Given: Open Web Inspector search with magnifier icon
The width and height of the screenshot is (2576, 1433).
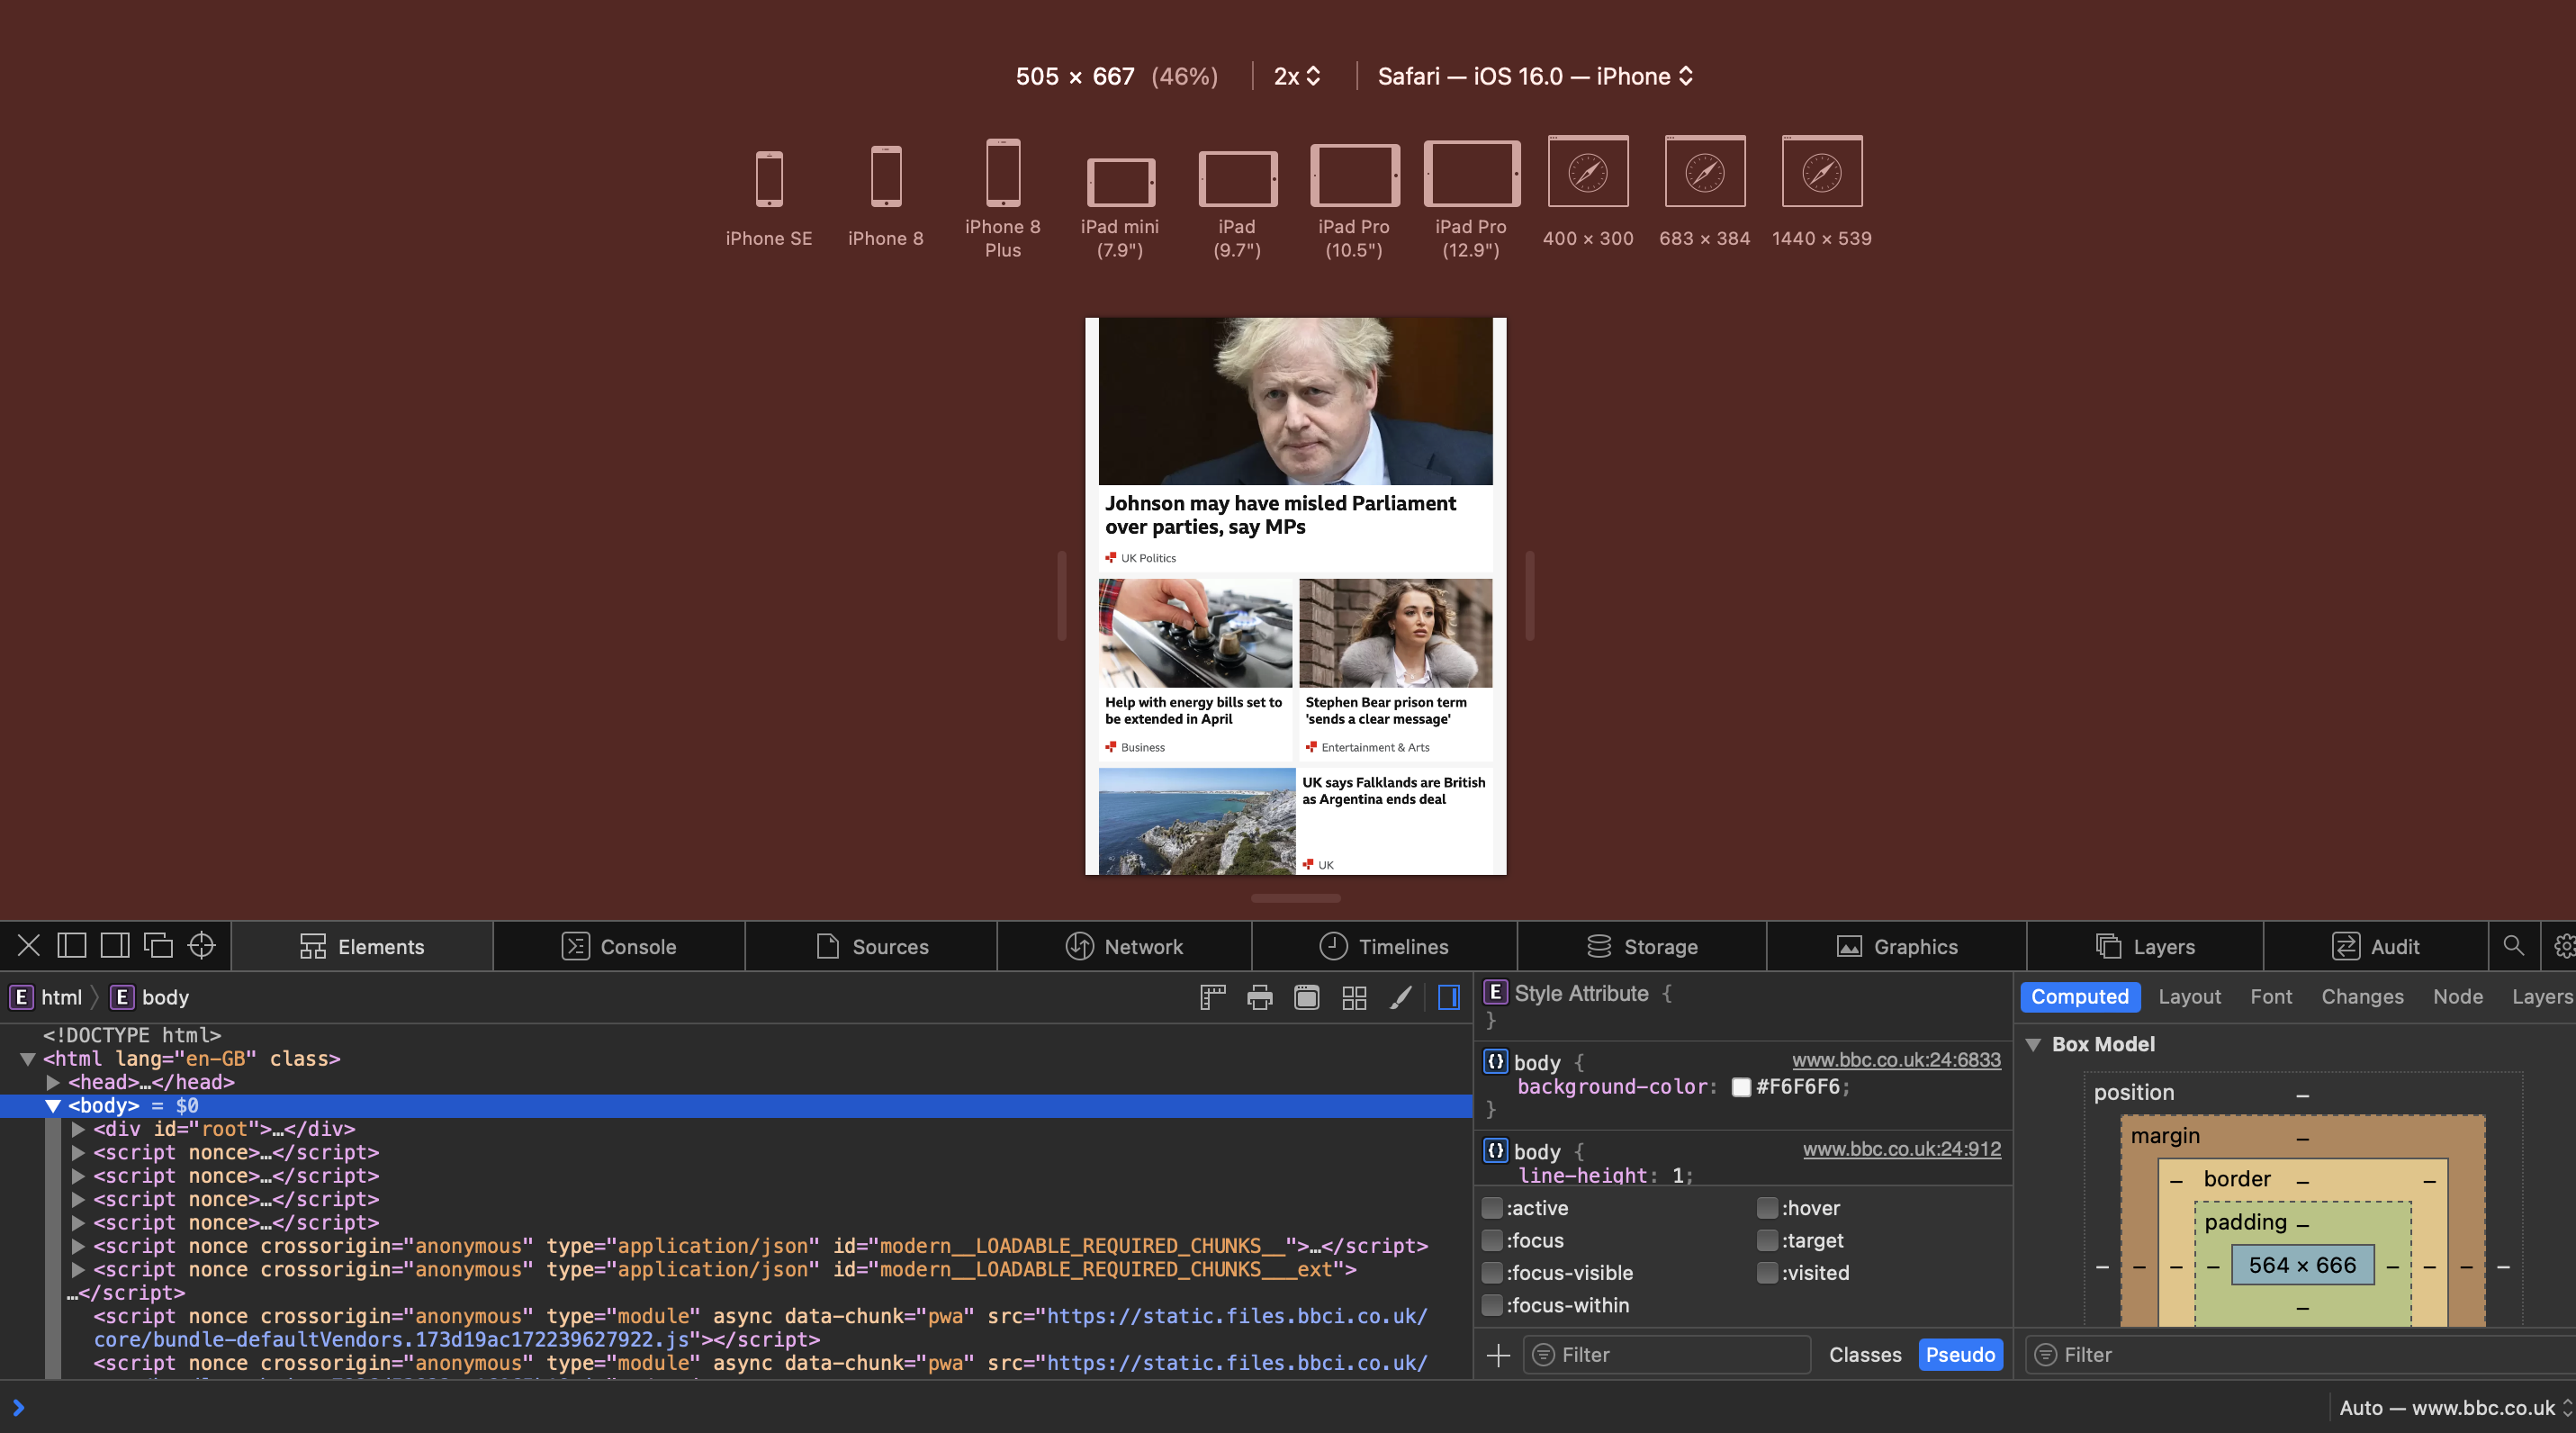Looking at the screenshot, I should 2514,946.
